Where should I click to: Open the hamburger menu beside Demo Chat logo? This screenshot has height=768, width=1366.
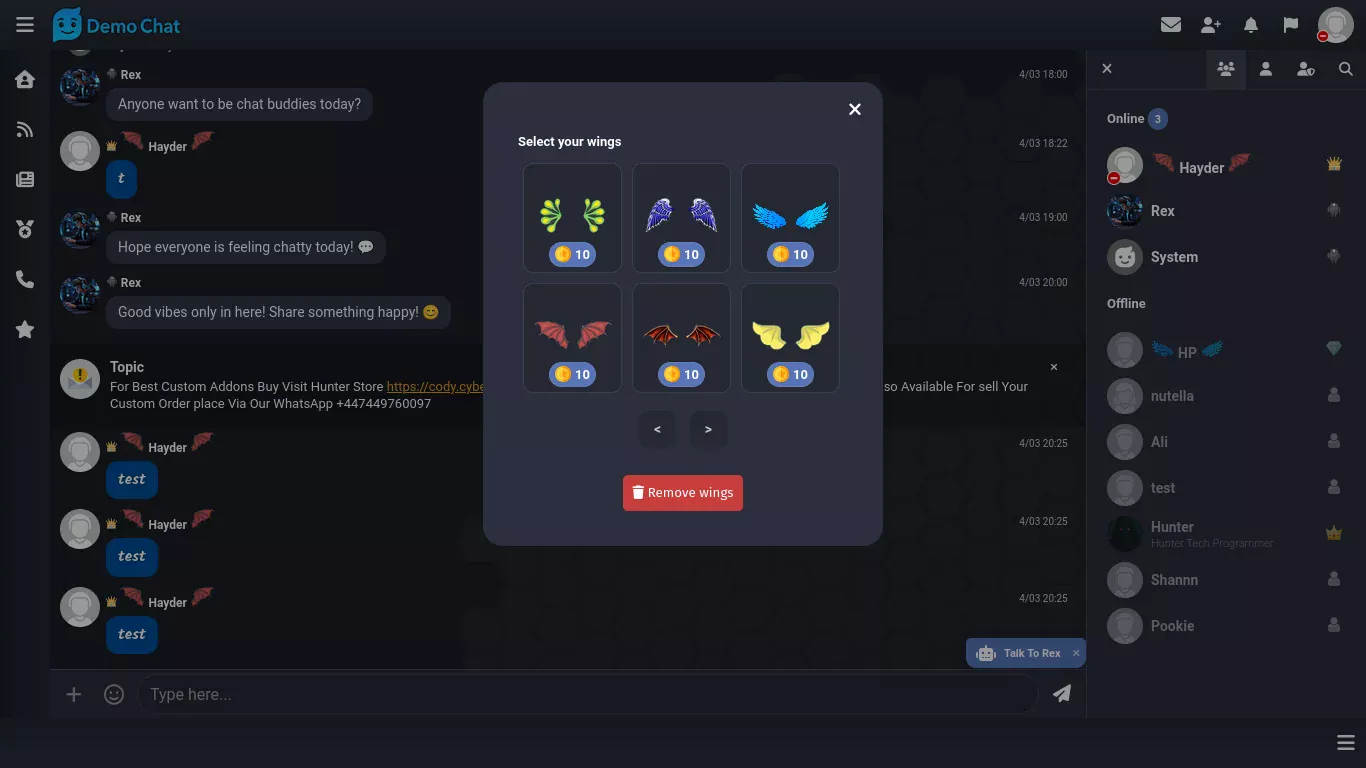point(25,25)
